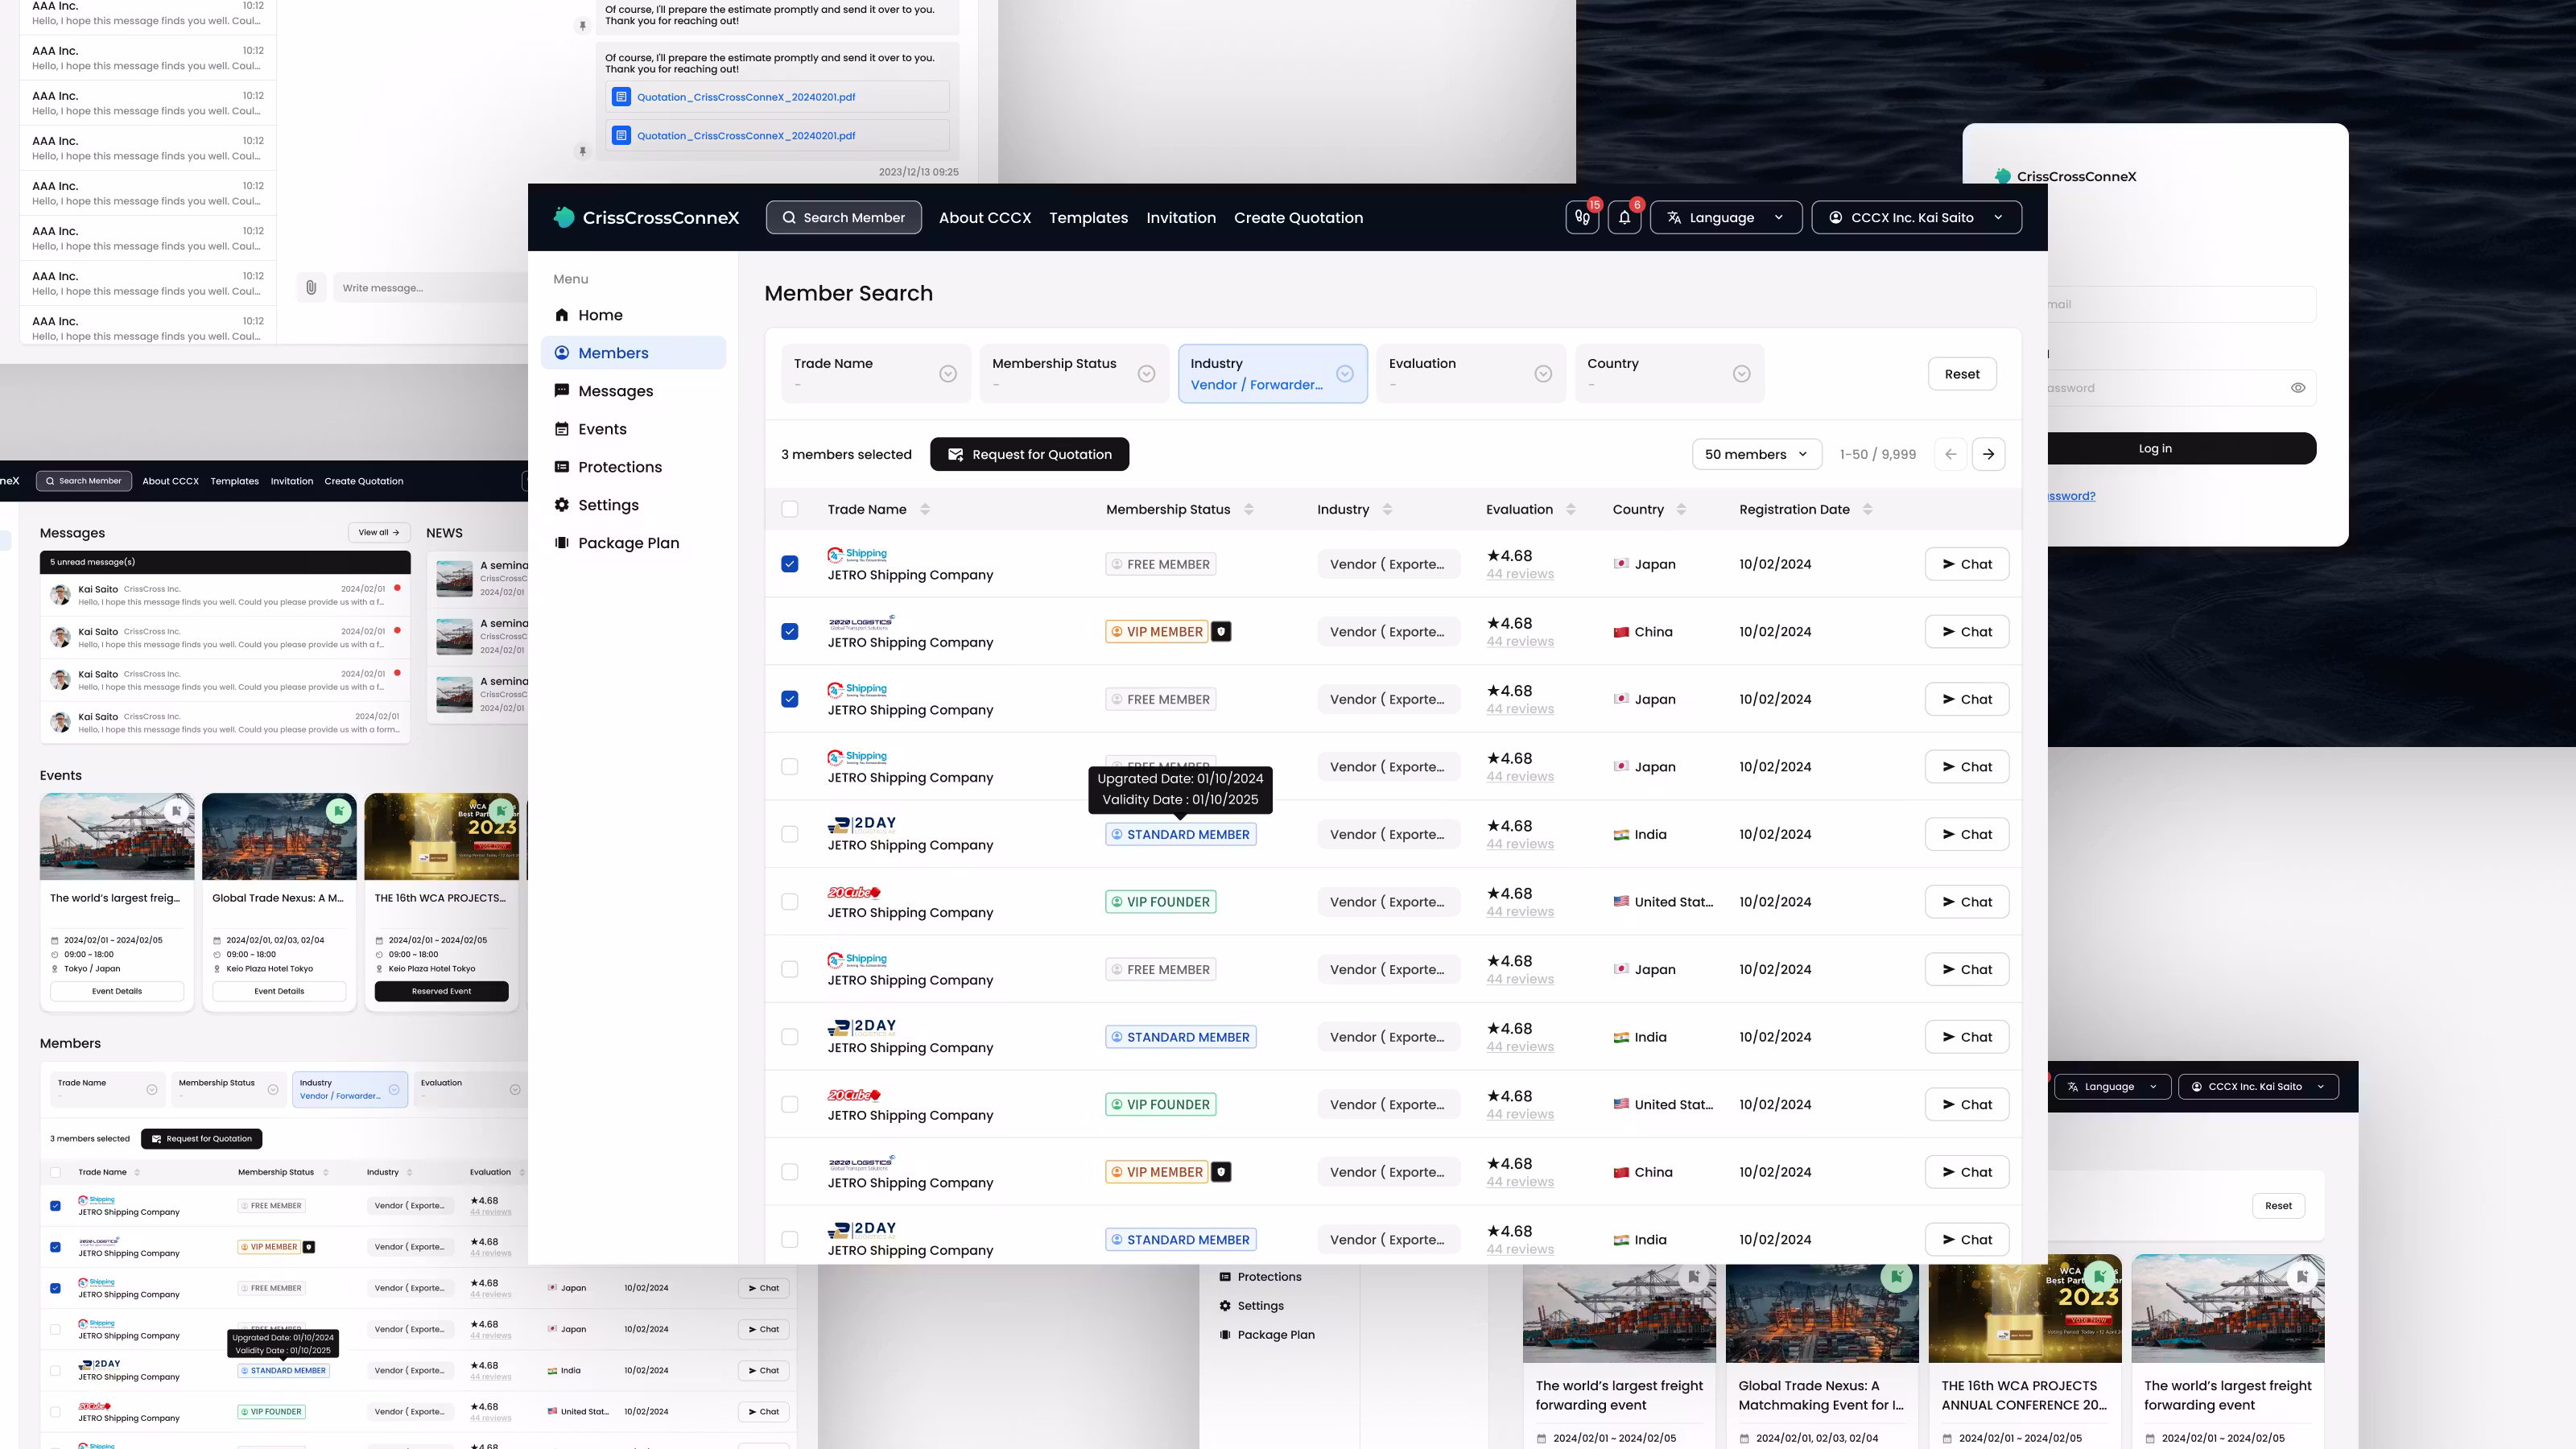Screen dimensions: 2576x1449
Task: Open the 50 members page size dropdown
Action: (1756, 454)
